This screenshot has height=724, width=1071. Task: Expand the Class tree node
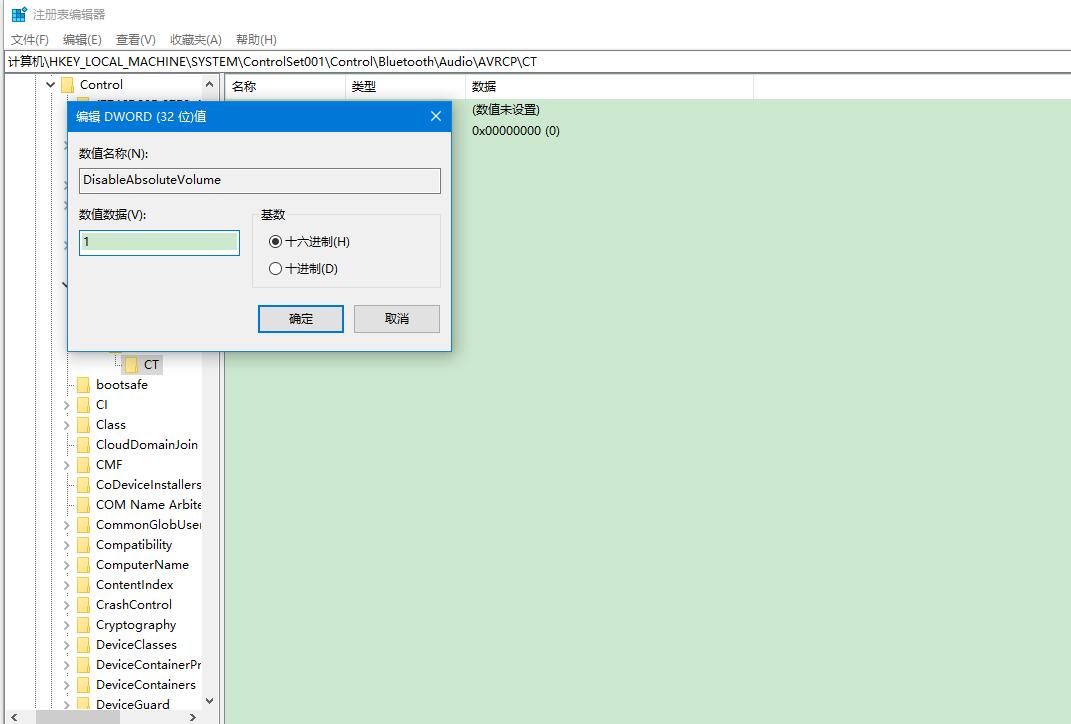[67, 425]
